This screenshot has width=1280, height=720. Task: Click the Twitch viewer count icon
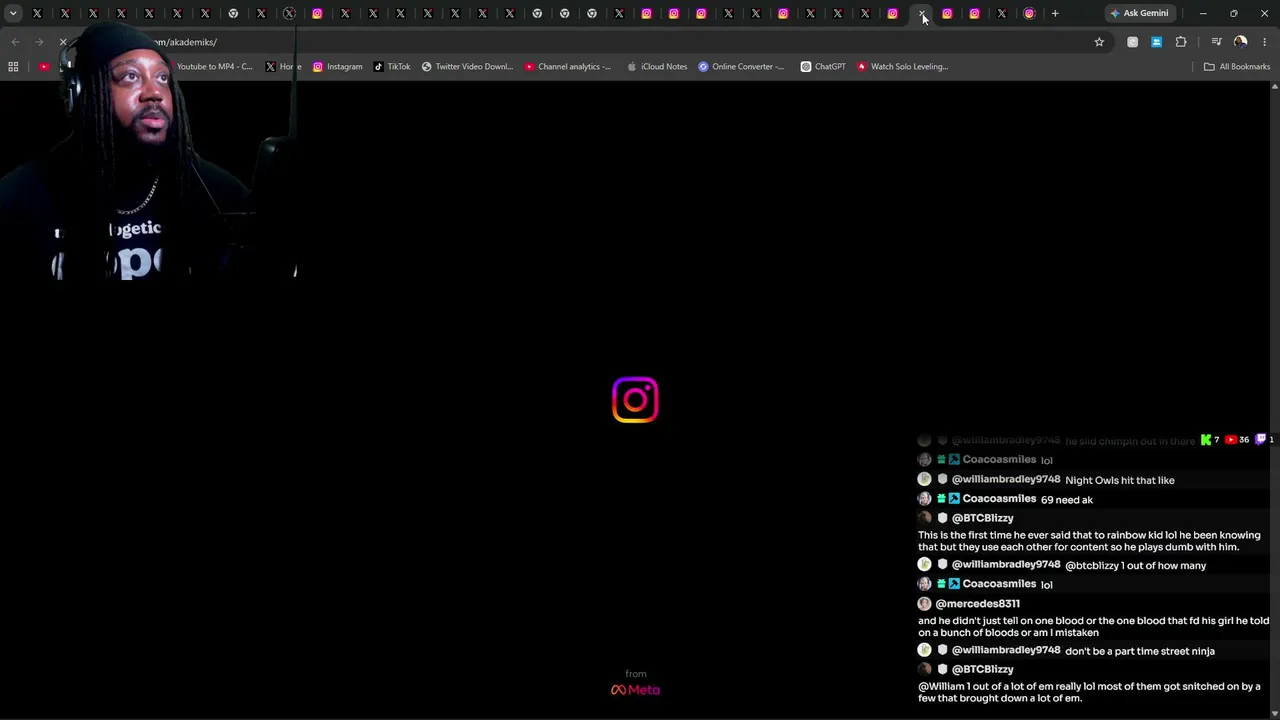[x=1261, y=440]
